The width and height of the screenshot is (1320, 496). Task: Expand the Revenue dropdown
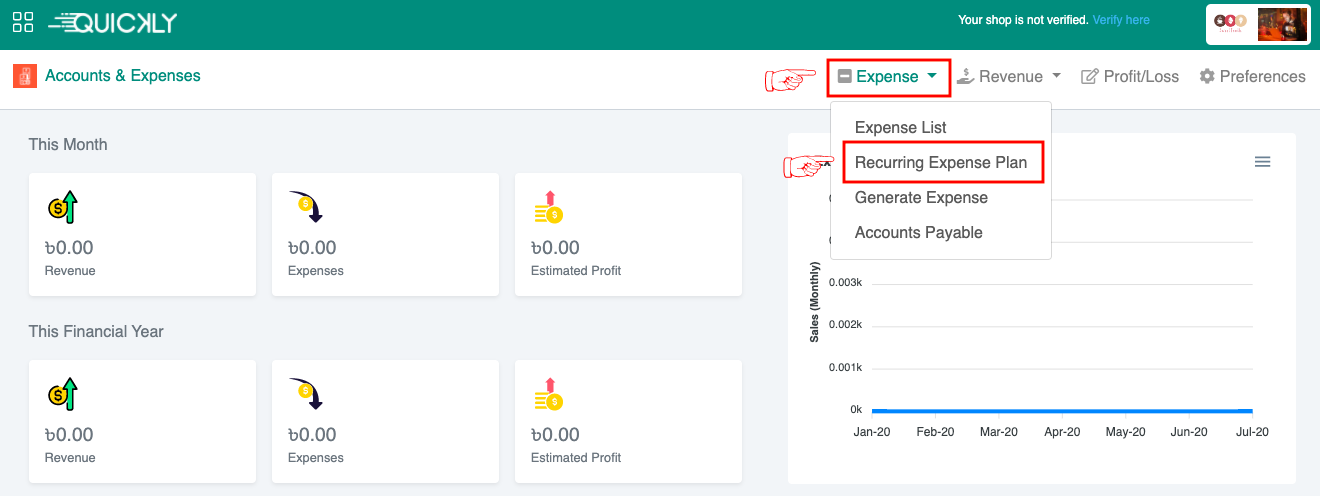tap(1009, 77)
